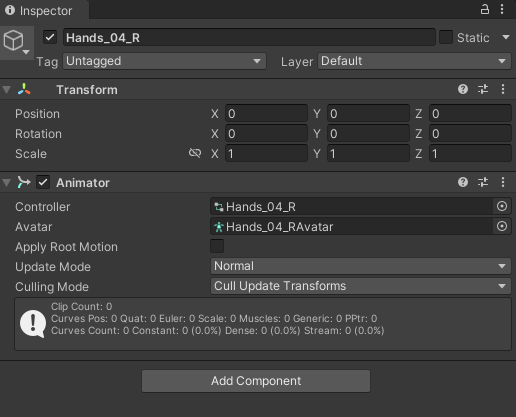Screen dimensions: 516x417
Task: Click the Clip Count: 0 text
Action: tap(82, 307)
